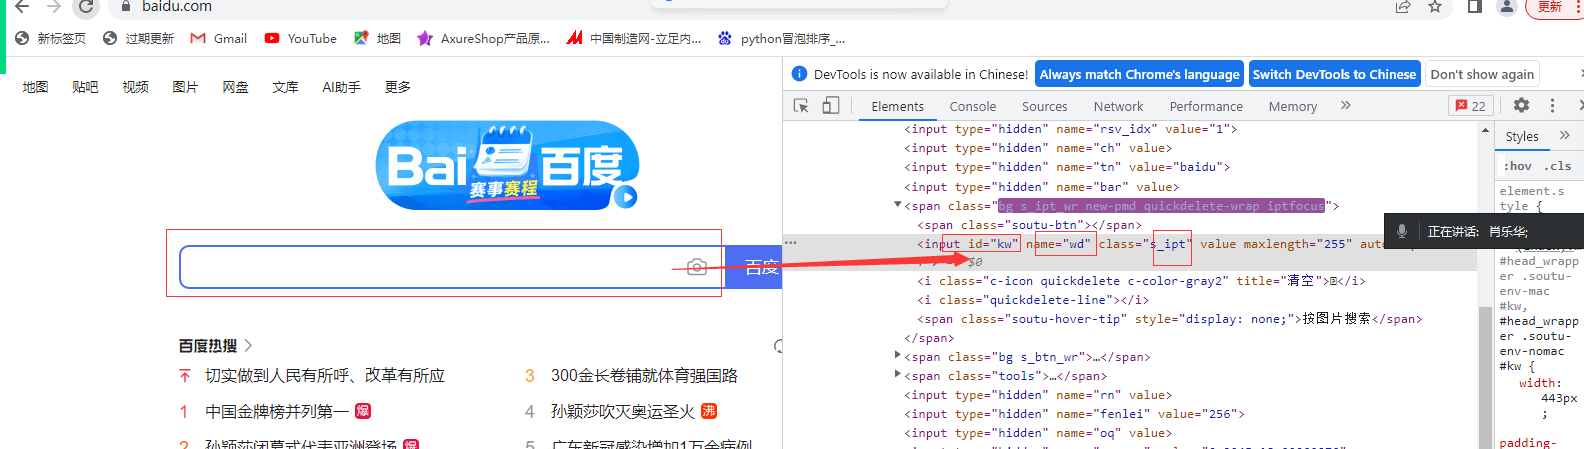Click the 网盘 link in Baidu navigation
Screen dimensions: 1584x449
click(235, 87)
